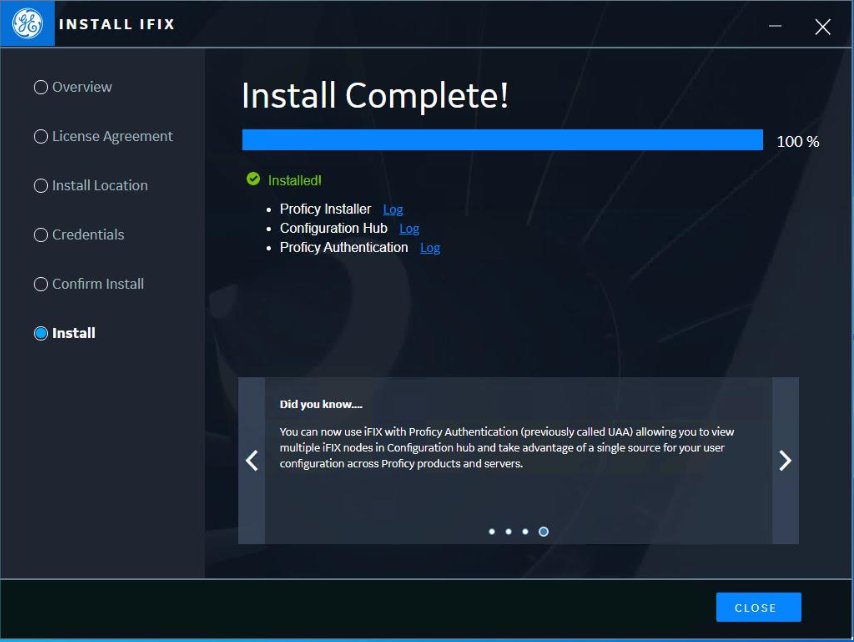Image resolution: width=854 pixels, height=642 pixels.
Task: Click the Install Complete! heading
Action: tap(375, 96)
